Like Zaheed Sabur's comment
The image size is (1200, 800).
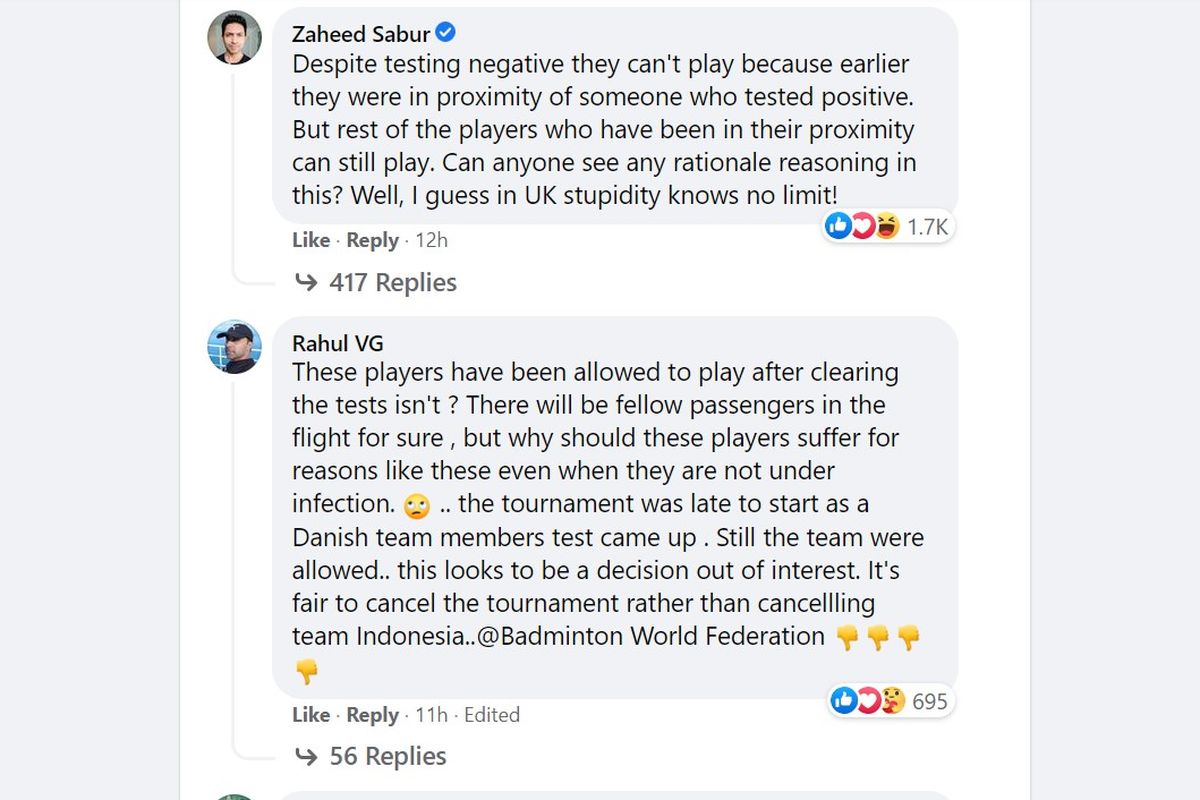tap(311, 240)
